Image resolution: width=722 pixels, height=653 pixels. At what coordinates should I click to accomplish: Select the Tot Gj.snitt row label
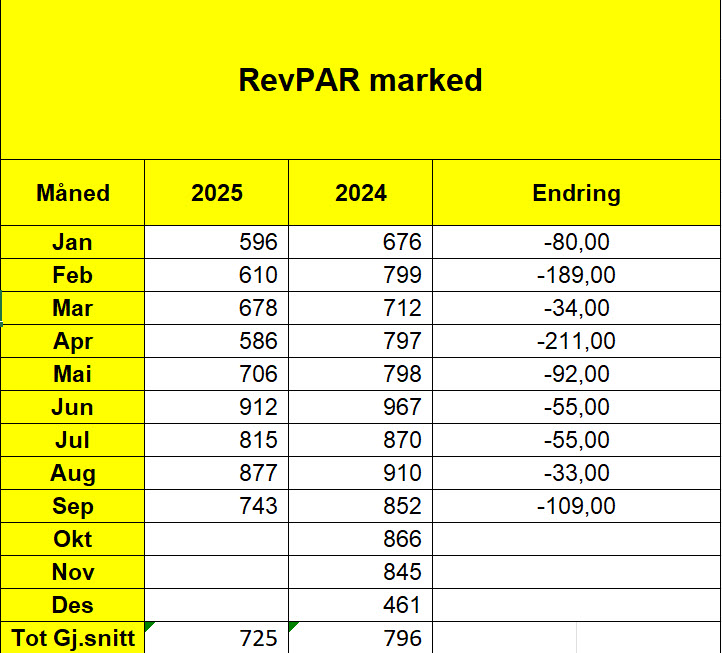(x=73, y=638)
